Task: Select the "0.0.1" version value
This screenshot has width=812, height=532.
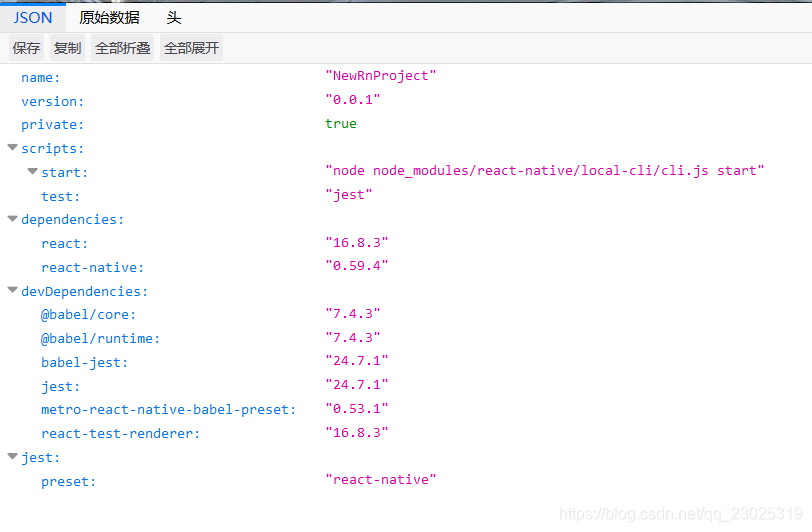Action: 353,99
